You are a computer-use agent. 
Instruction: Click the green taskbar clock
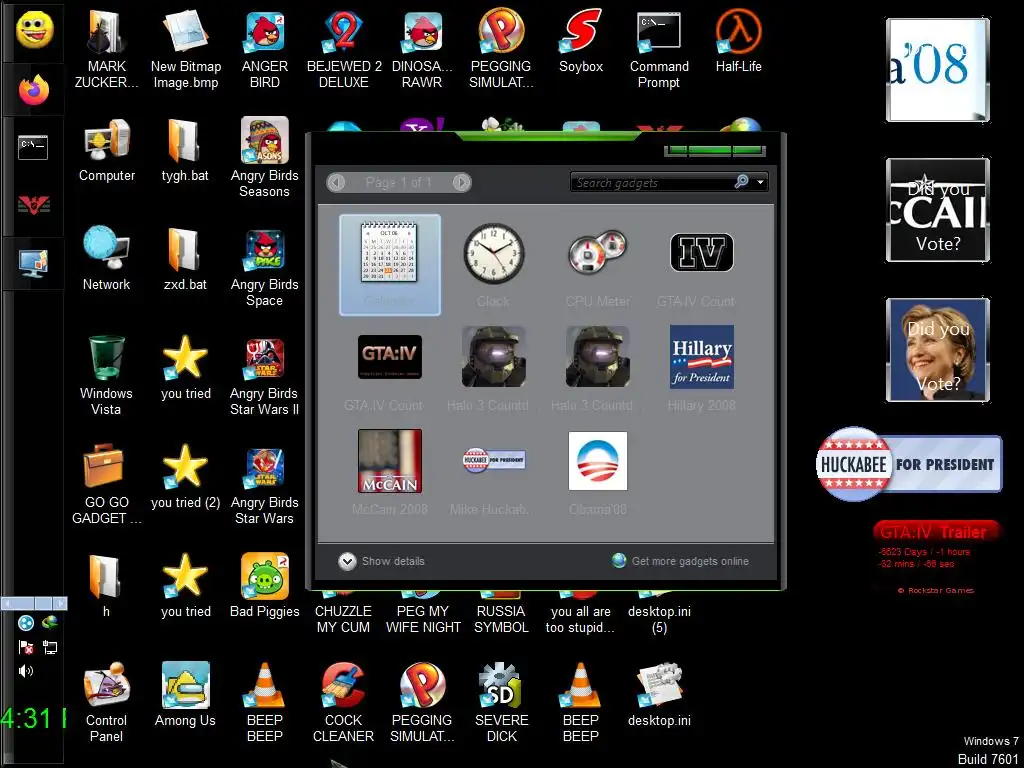(33, 719)
